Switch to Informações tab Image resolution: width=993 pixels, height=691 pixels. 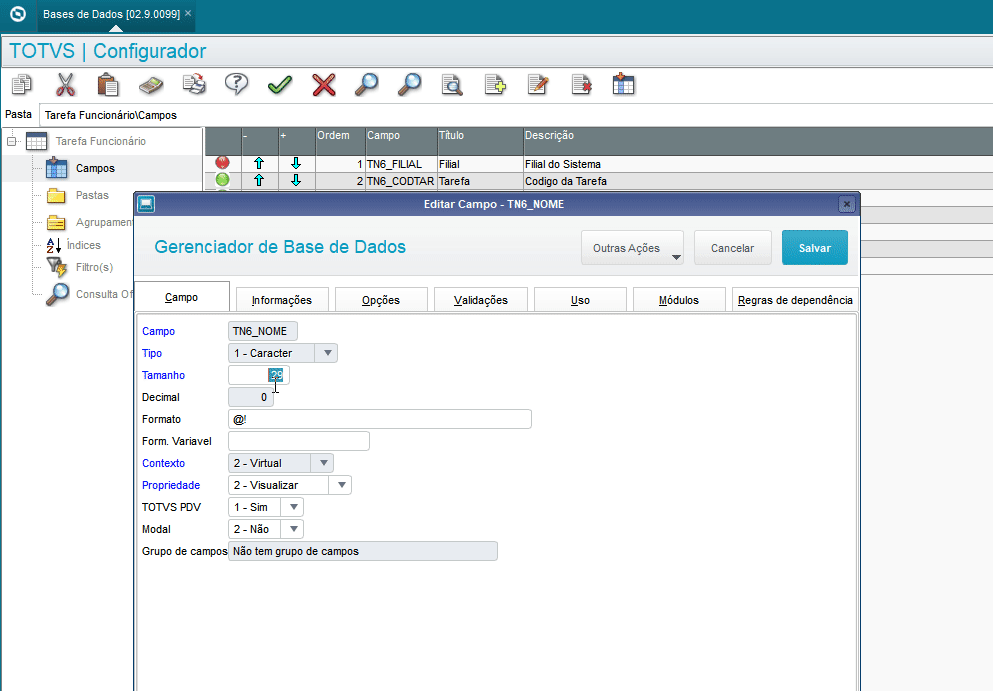coord(282,300)
